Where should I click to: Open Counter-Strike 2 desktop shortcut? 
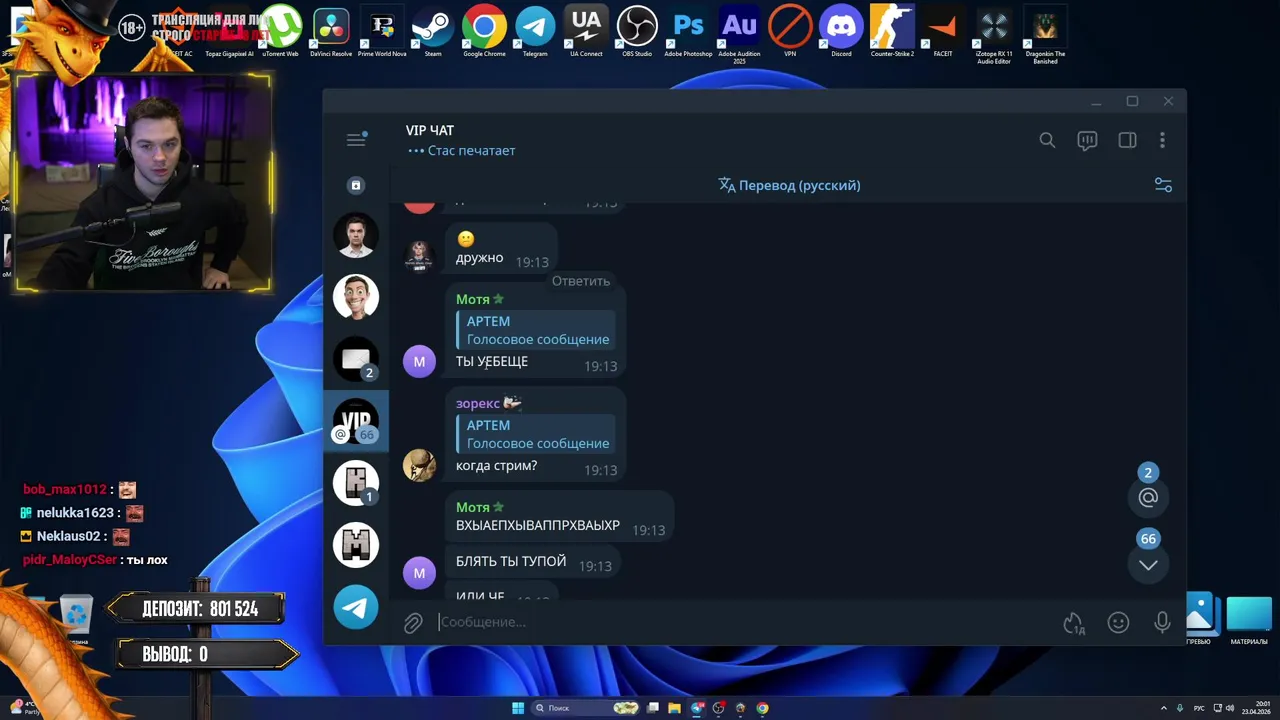coord(892,31)
